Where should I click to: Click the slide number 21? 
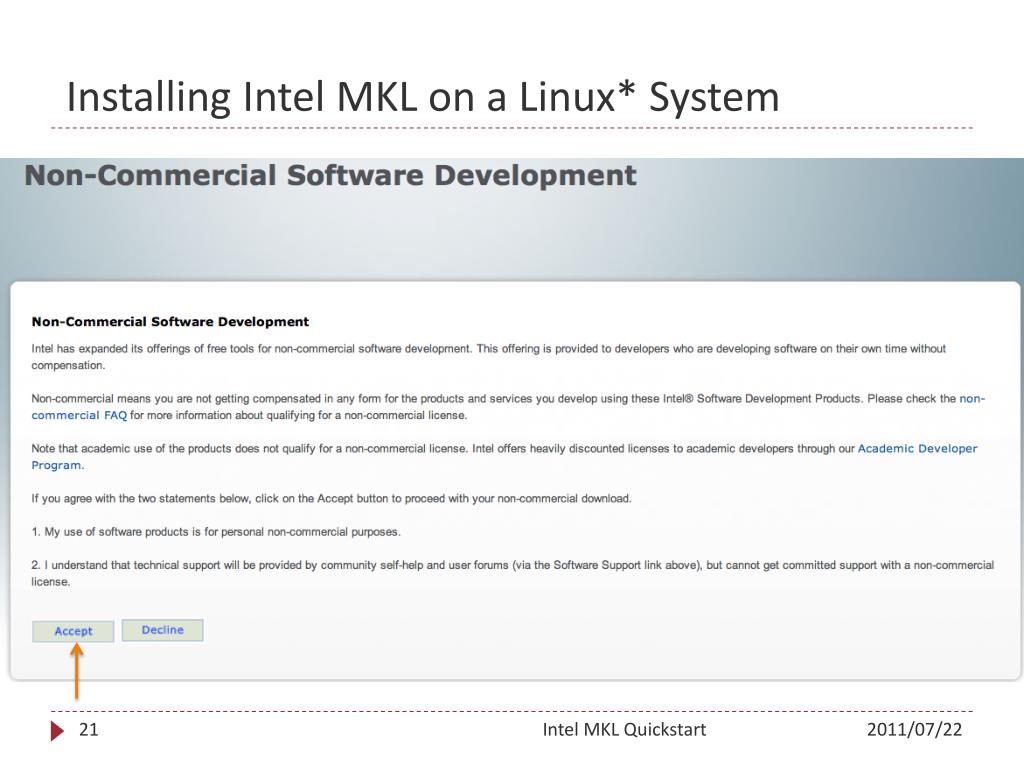[88, 729]
